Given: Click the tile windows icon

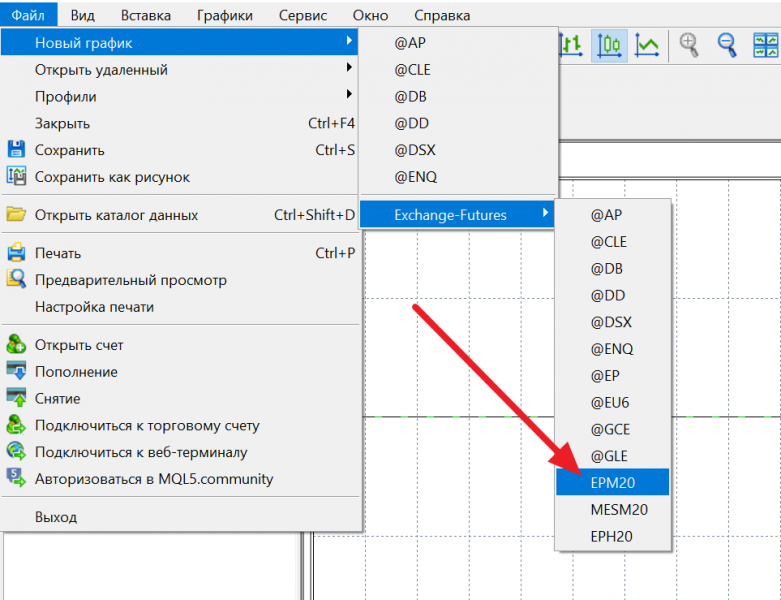Looking at the screenshot, I should coord(766,45).
